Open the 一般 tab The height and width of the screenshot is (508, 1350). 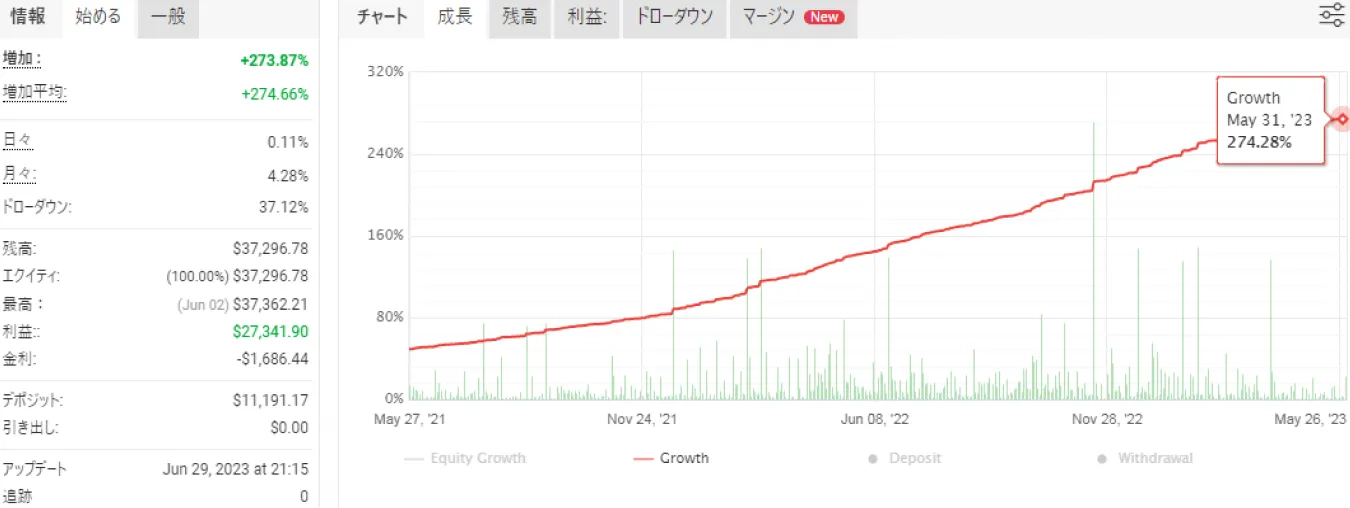coord(168,17)
